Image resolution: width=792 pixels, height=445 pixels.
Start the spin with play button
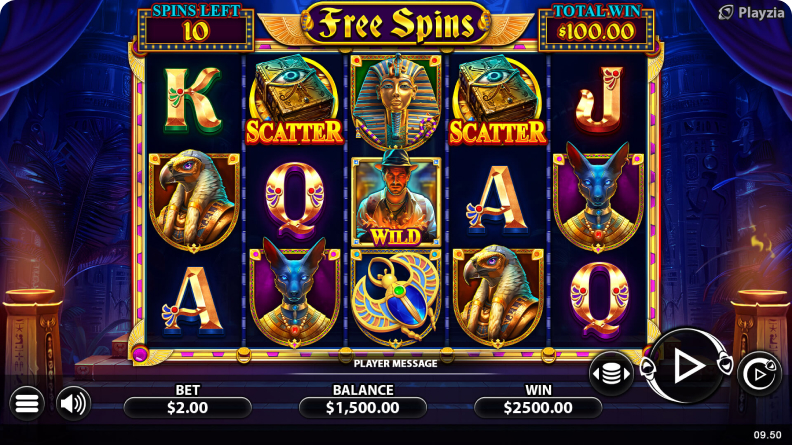687,366
